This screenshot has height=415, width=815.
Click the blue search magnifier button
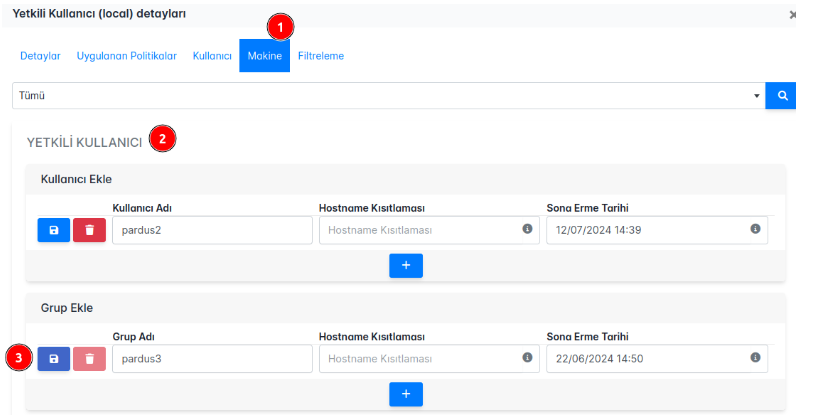click(781, 95)
